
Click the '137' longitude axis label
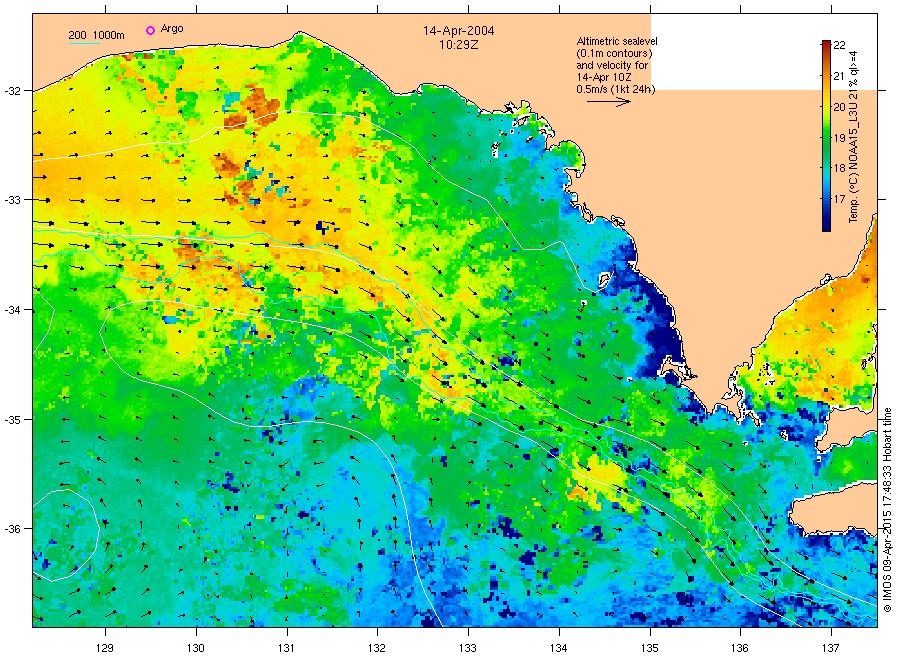click(x=831, y=649)
